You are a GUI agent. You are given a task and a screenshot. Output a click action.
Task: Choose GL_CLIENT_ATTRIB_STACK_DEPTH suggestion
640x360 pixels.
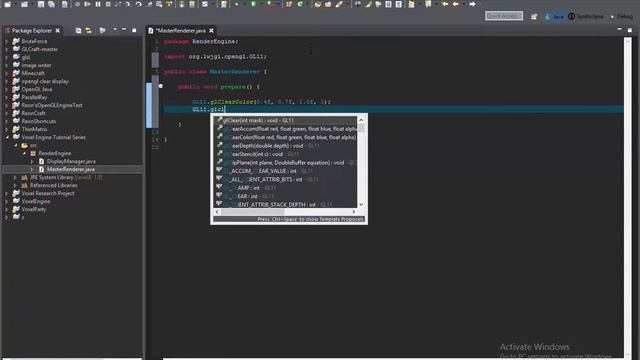[x=286, y=204]
